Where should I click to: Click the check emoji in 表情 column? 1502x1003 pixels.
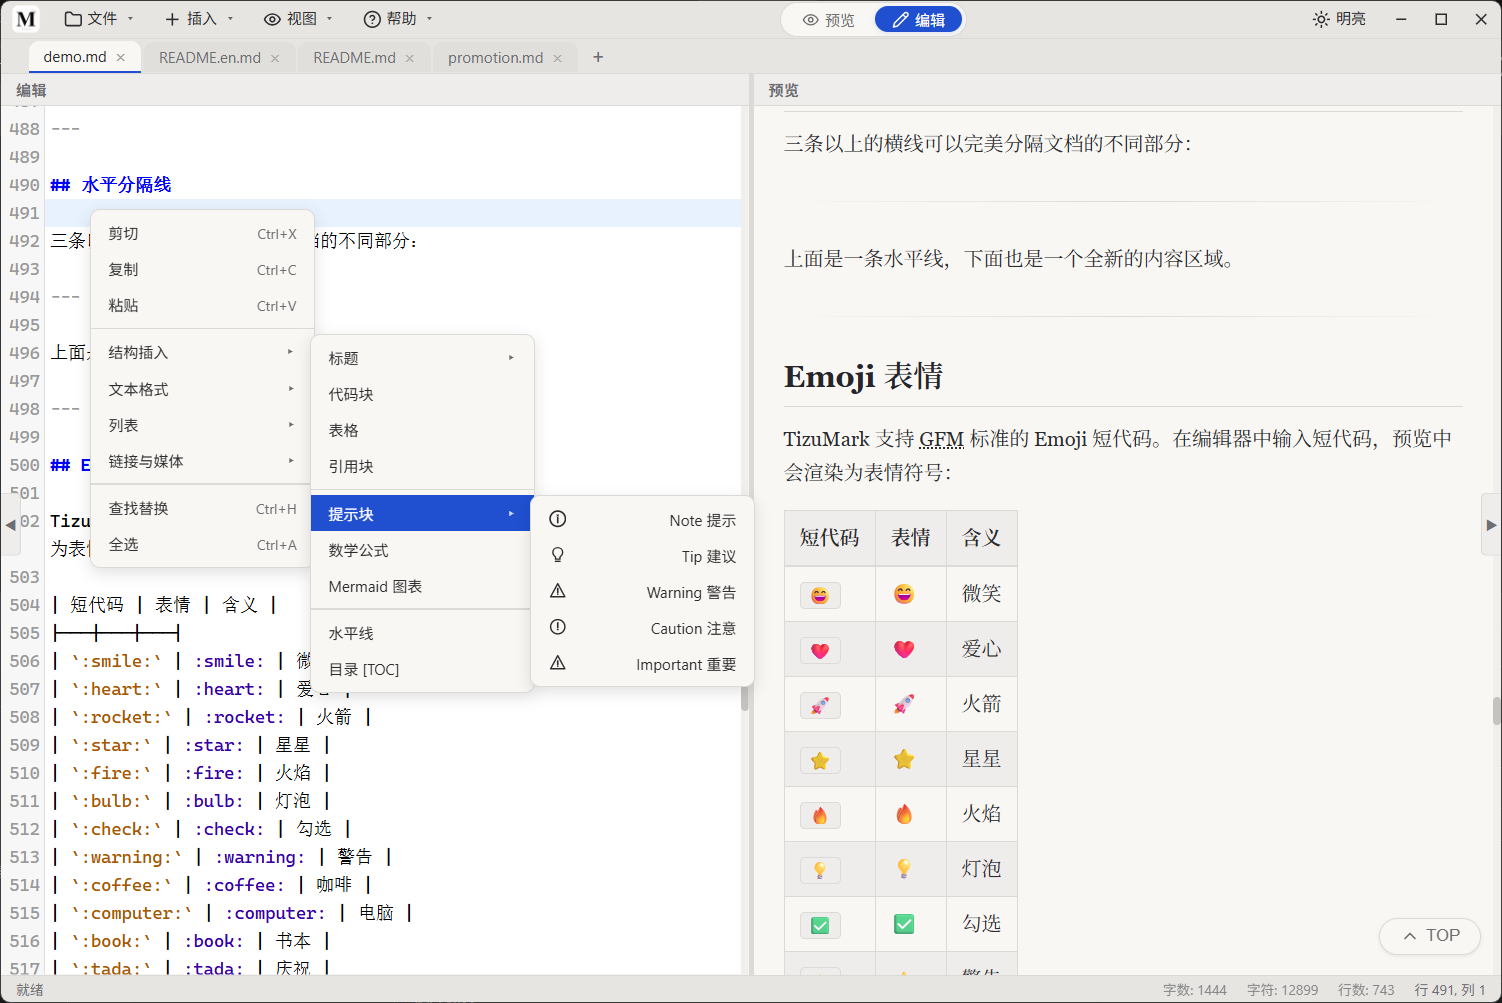click(x=904, y=924)
